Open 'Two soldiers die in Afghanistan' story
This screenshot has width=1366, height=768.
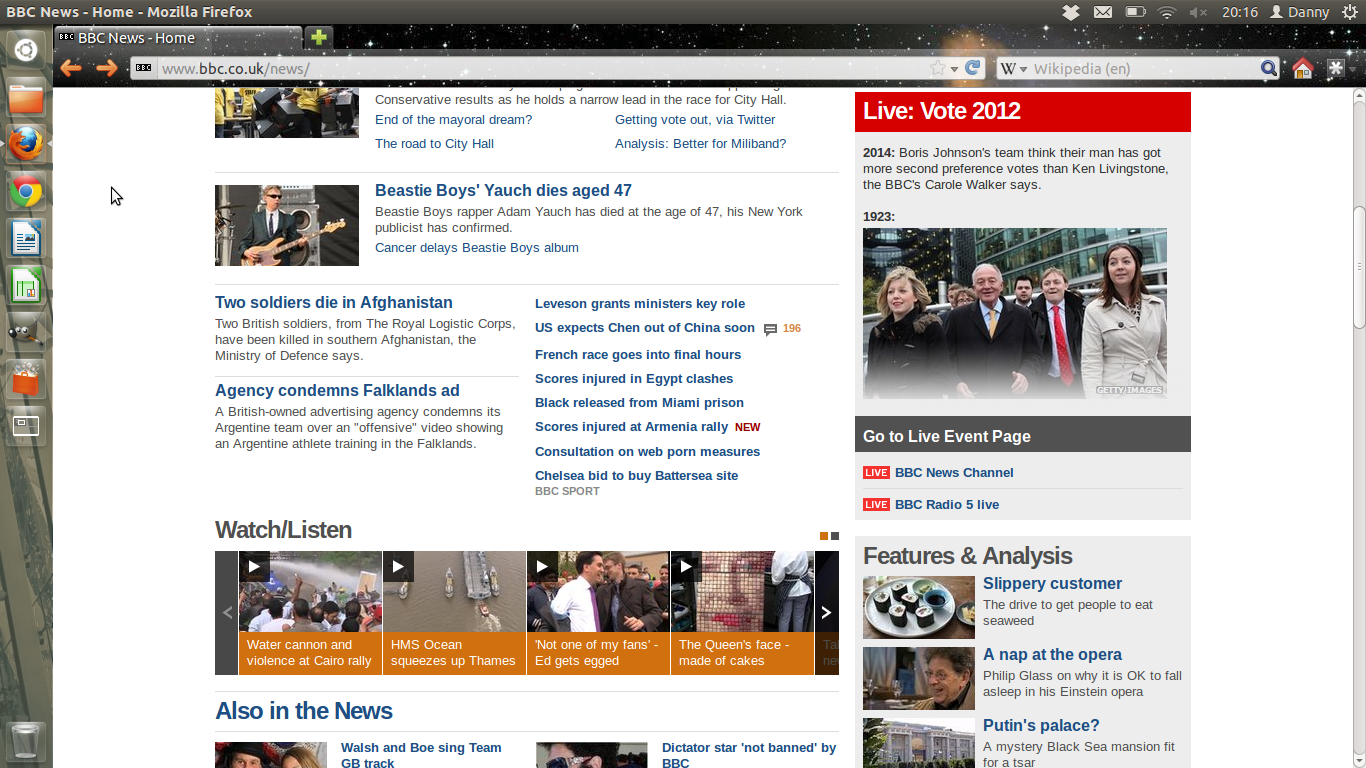click(x=334, y=302)
